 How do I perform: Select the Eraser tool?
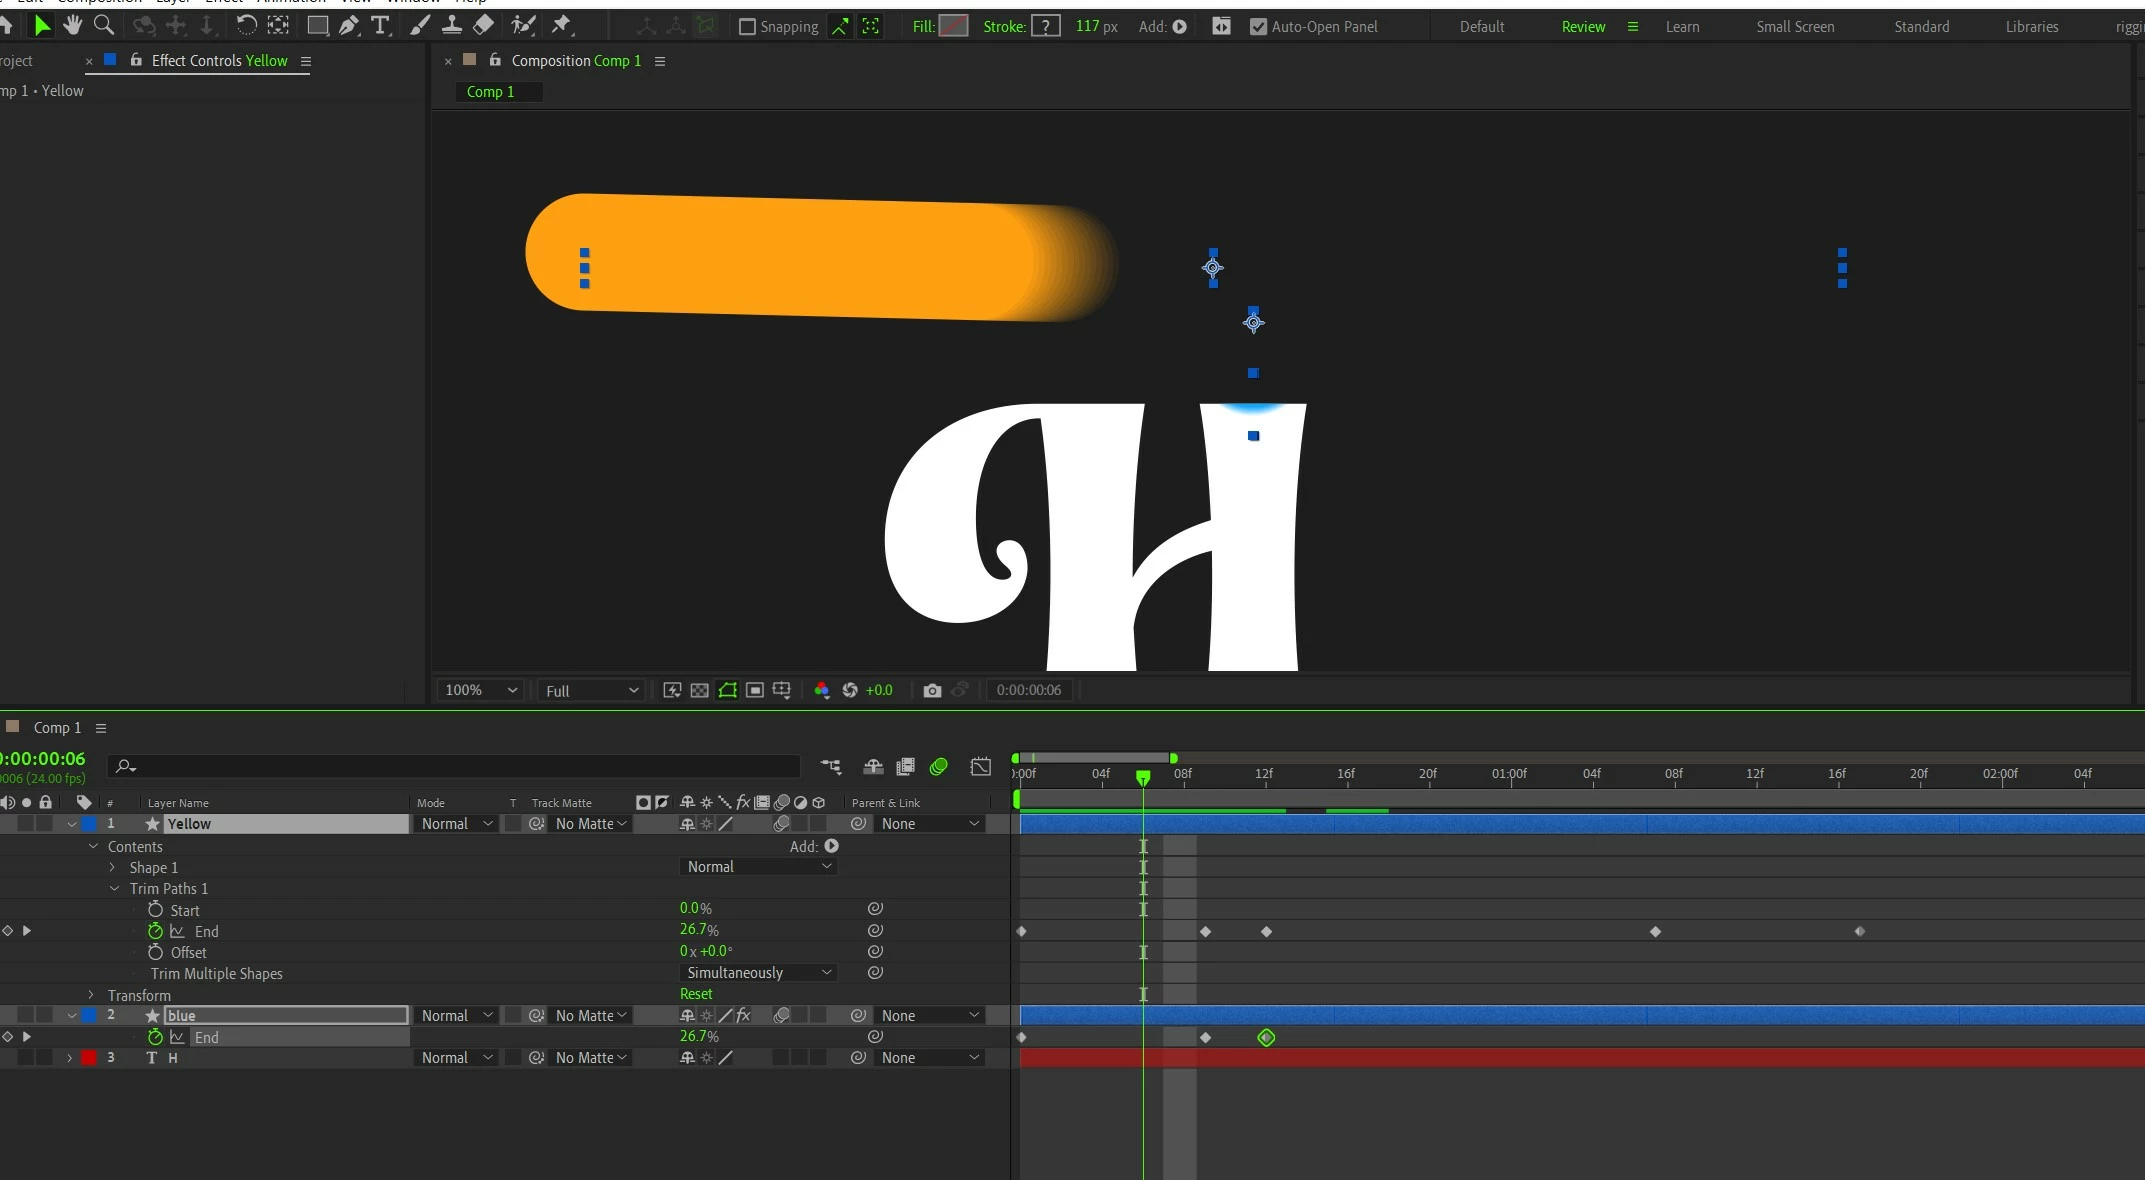(483, 25)
